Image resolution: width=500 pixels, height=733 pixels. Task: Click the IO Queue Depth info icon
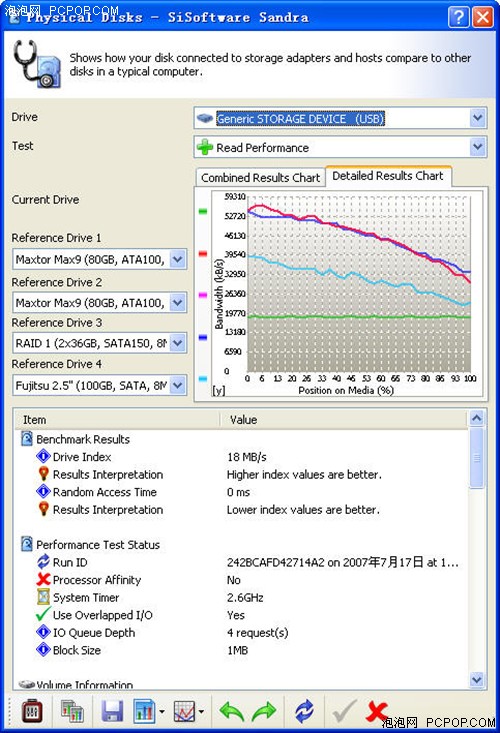(43, 632)
